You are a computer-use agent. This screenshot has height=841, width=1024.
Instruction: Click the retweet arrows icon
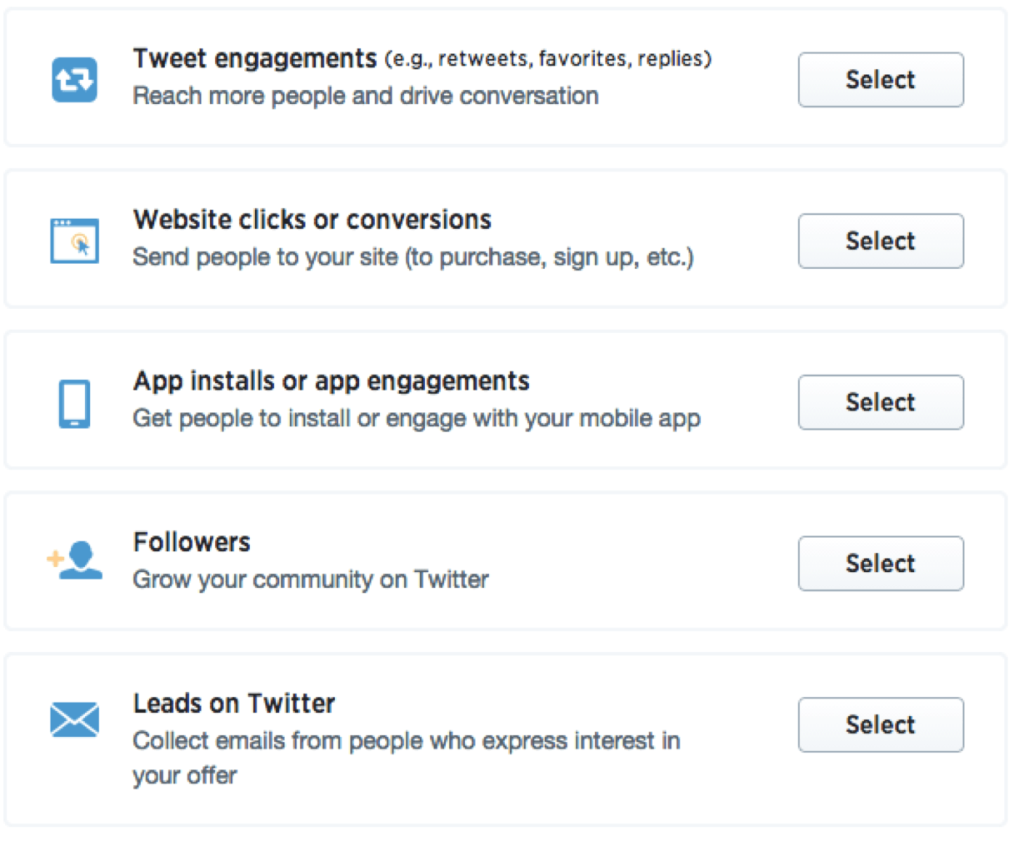(74, 80)
